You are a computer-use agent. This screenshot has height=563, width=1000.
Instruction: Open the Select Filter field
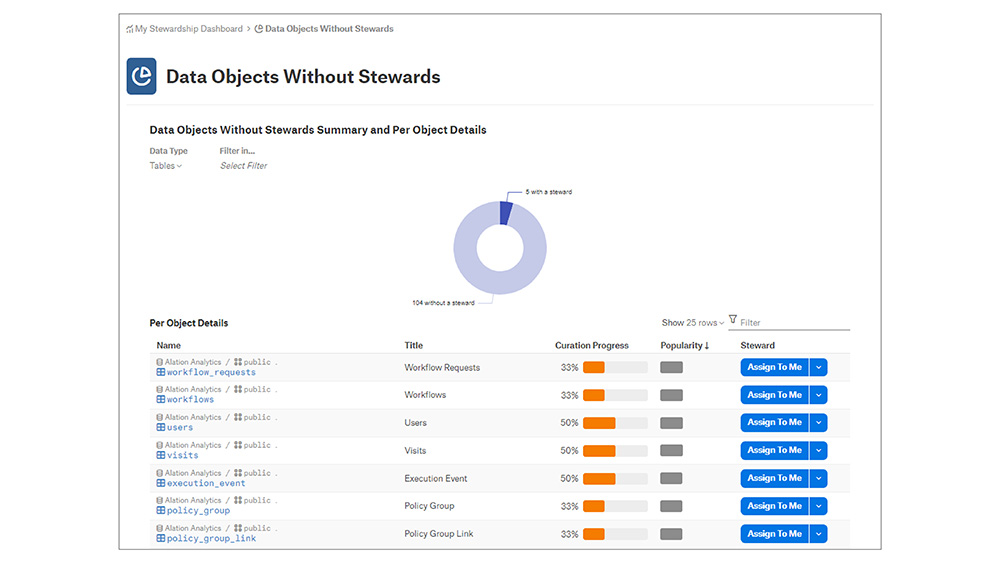tap(244, 166)
